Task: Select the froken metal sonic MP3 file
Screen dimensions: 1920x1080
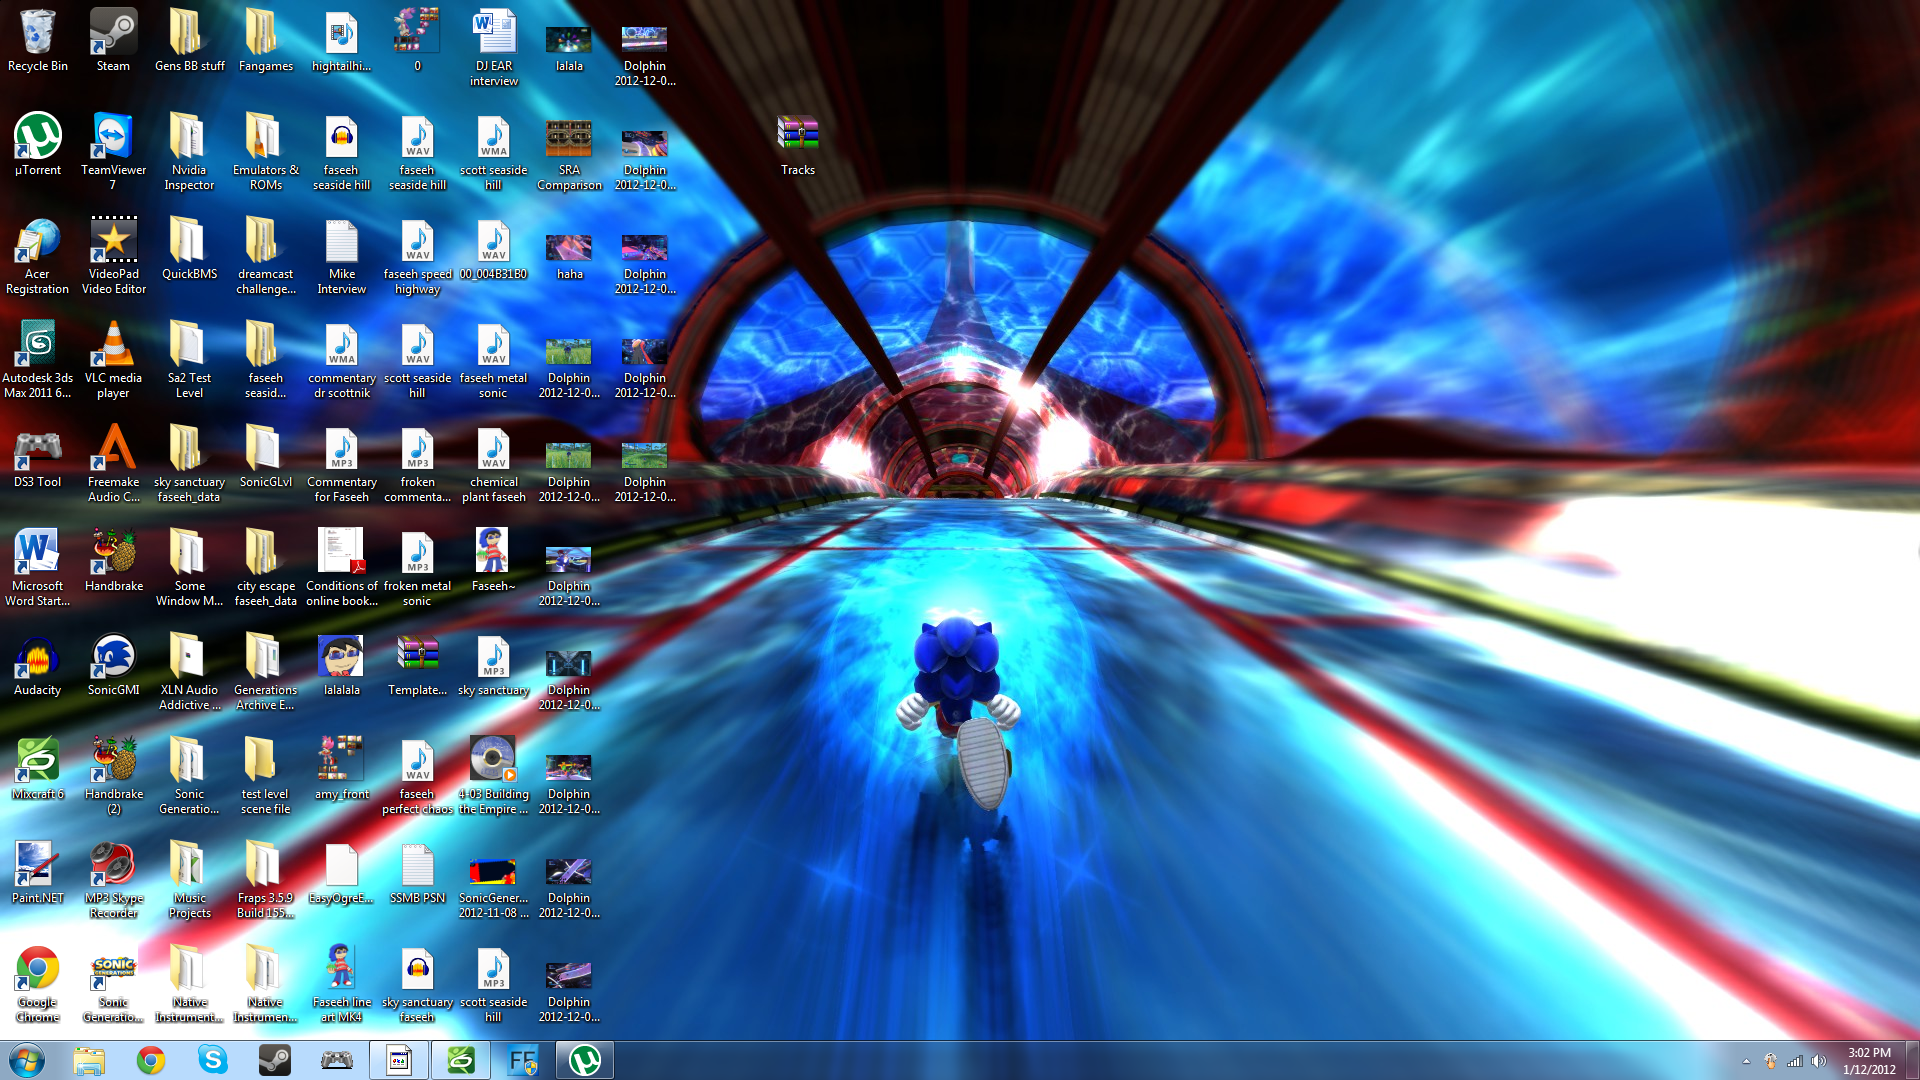Action: (x=418, y=568)
